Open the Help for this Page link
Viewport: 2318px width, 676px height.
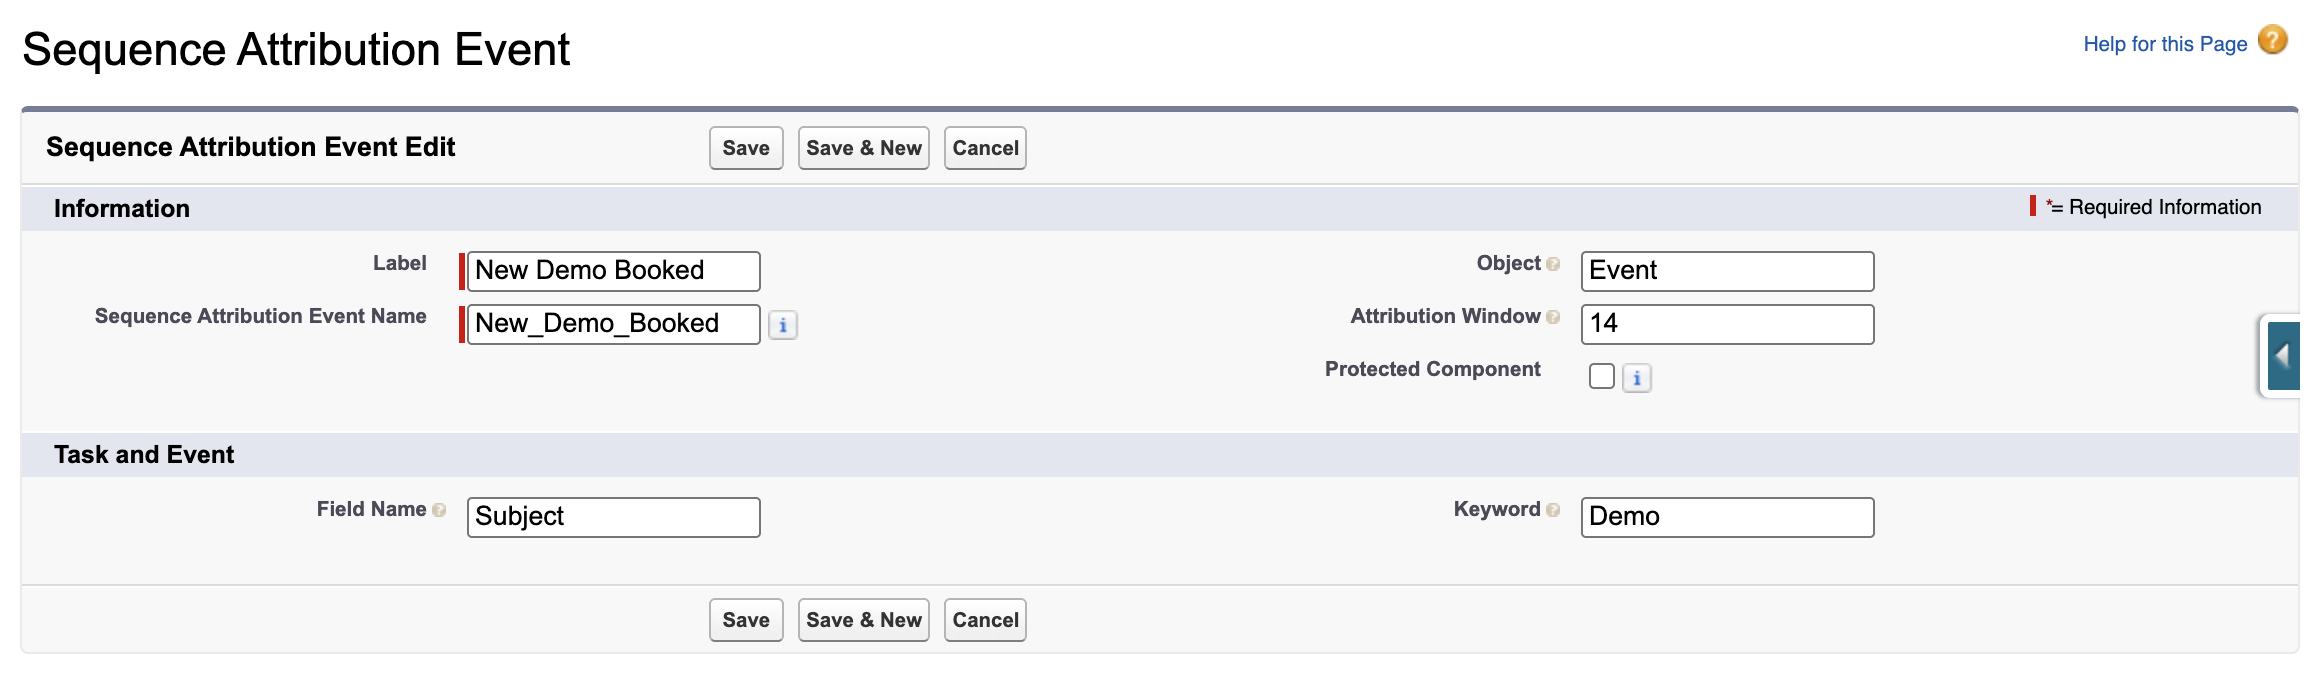(x=2166, y=43)
